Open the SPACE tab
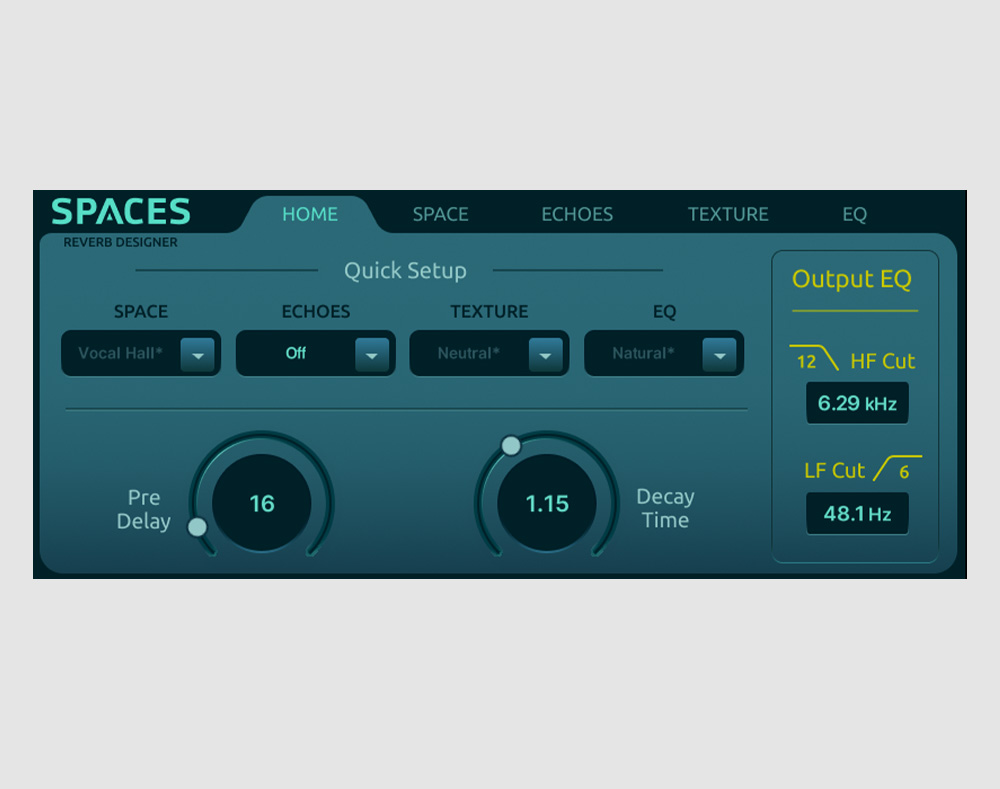Screen dimensions: 1000x789 (441, 214)
